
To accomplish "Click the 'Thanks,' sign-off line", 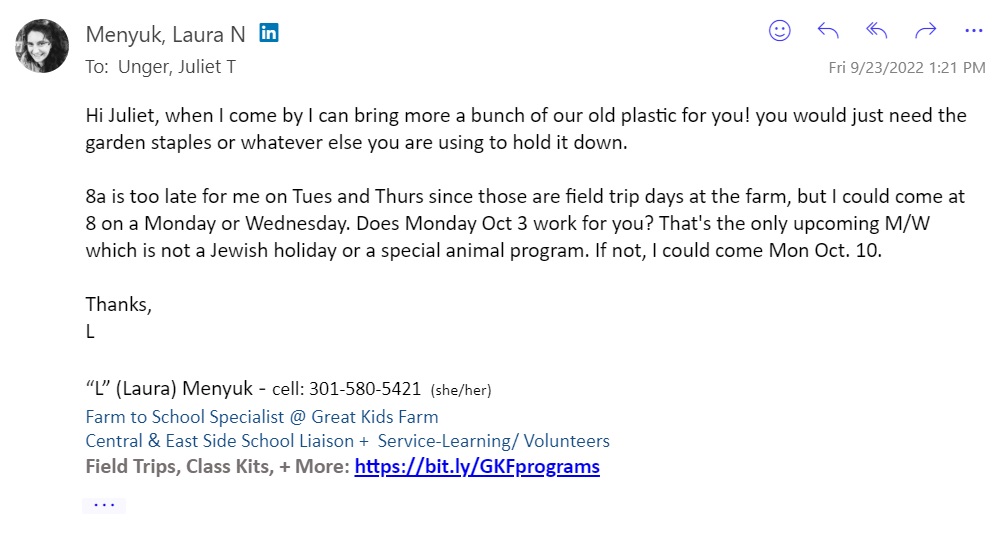I will tap(118, 305).
